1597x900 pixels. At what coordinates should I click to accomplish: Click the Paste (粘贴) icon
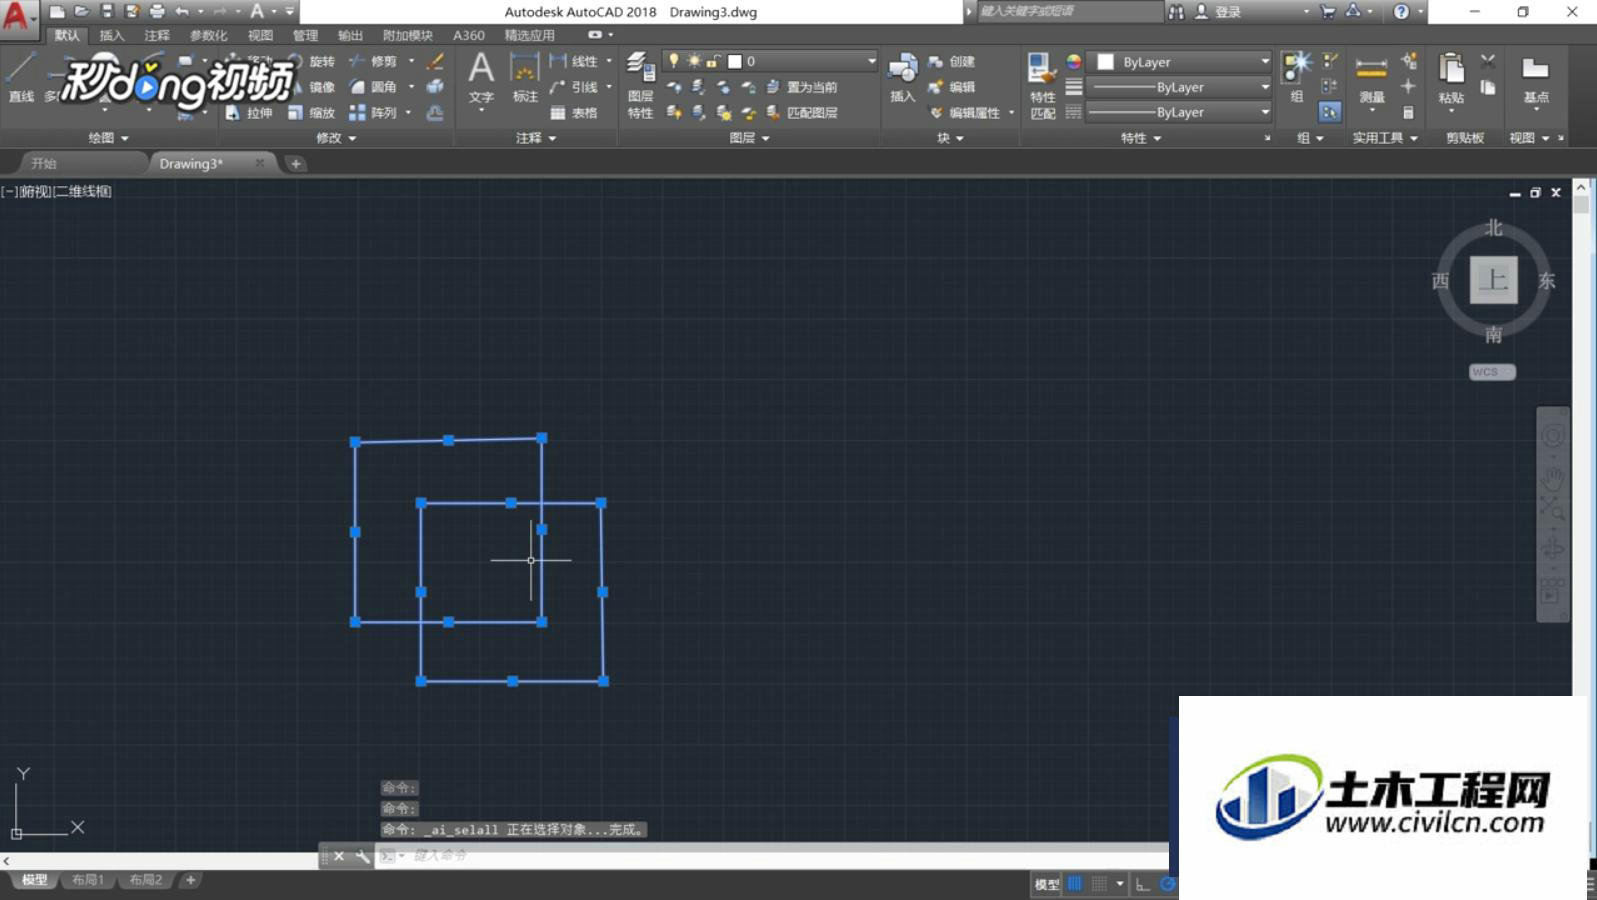1451,80
